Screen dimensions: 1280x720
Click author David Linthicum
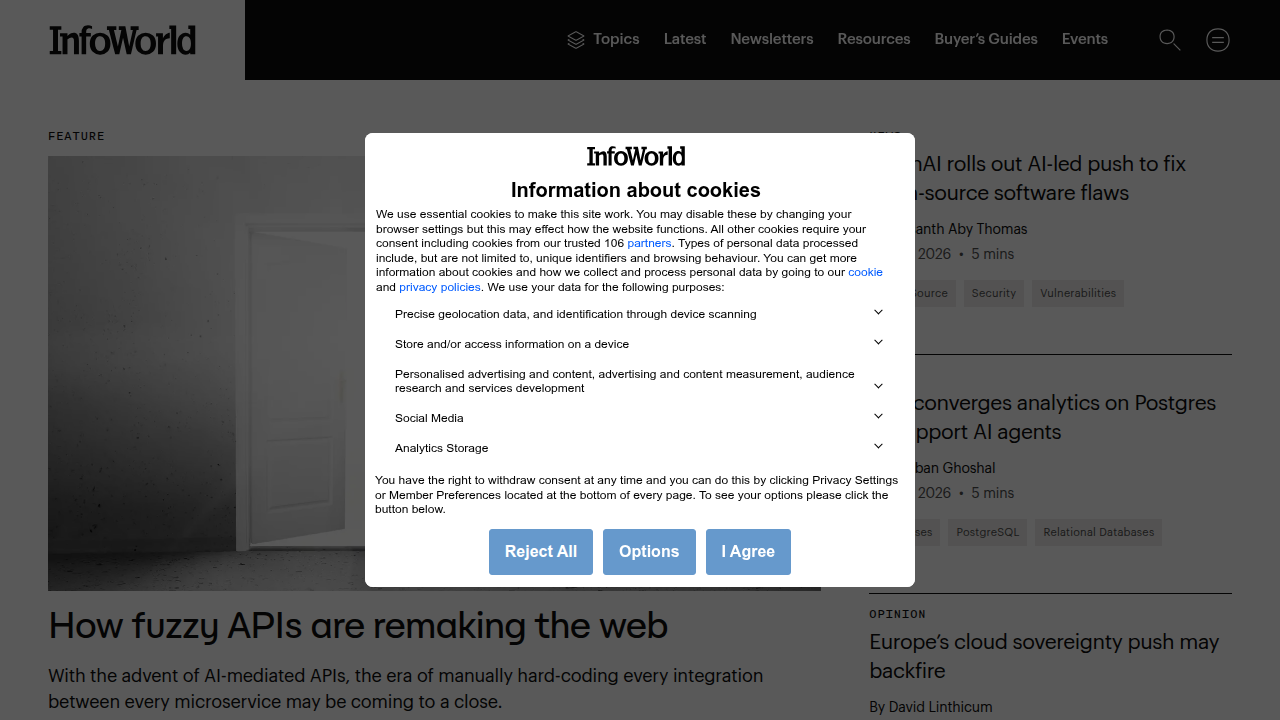tap(940, 707)
